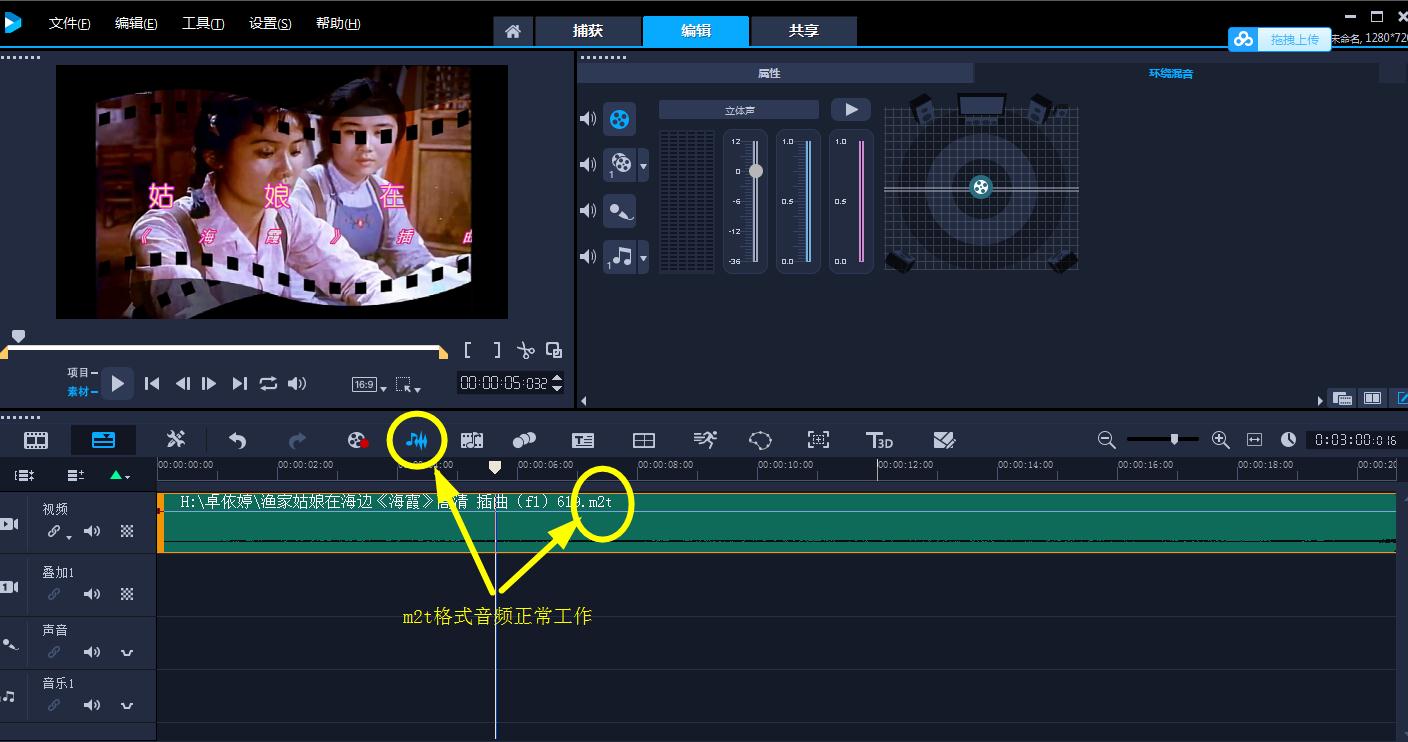1408x742 pixels.
Task: Switch to the 共享 tab
Action: [803, 31]
